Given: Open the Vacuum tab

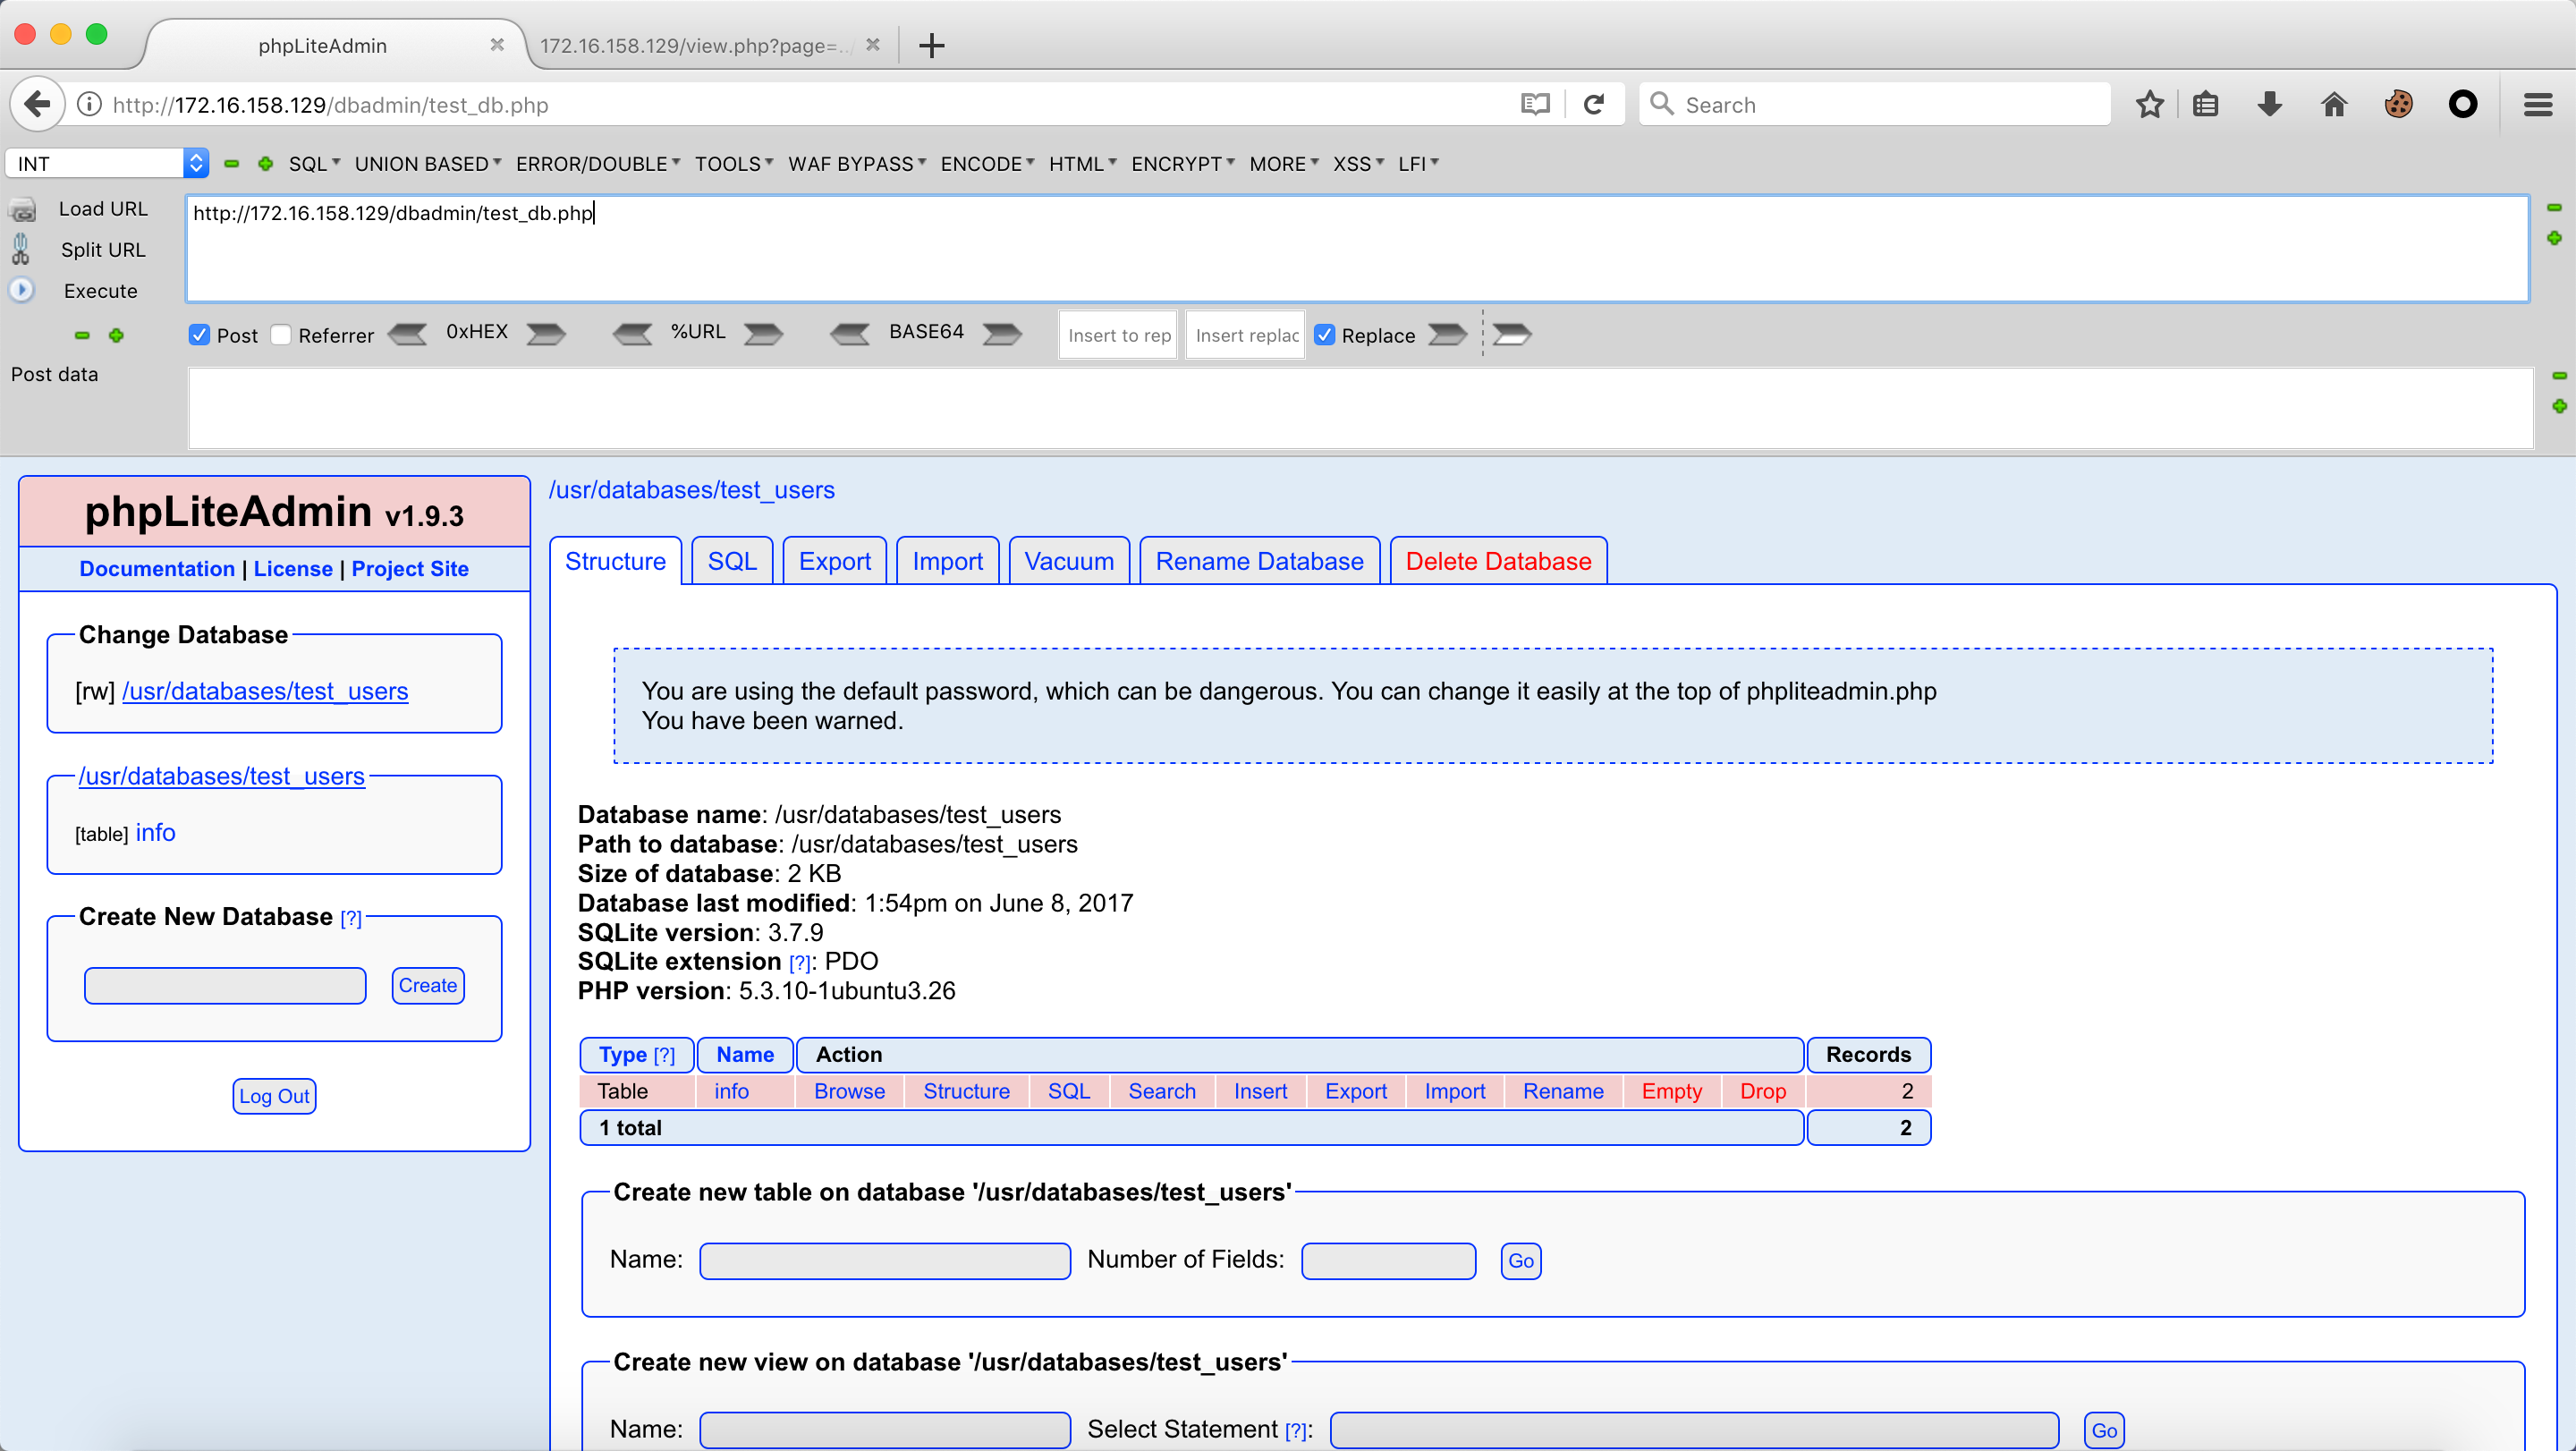Looking at the screenshot, I should pos(1068,561).
